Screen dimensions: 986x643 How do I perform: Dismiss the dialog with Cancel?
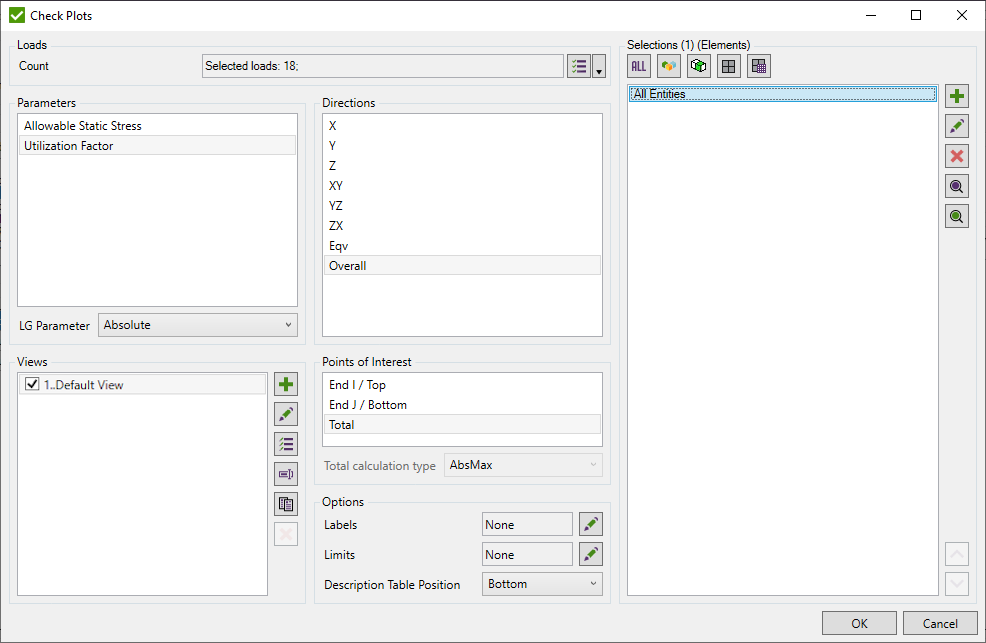point(937,622)
